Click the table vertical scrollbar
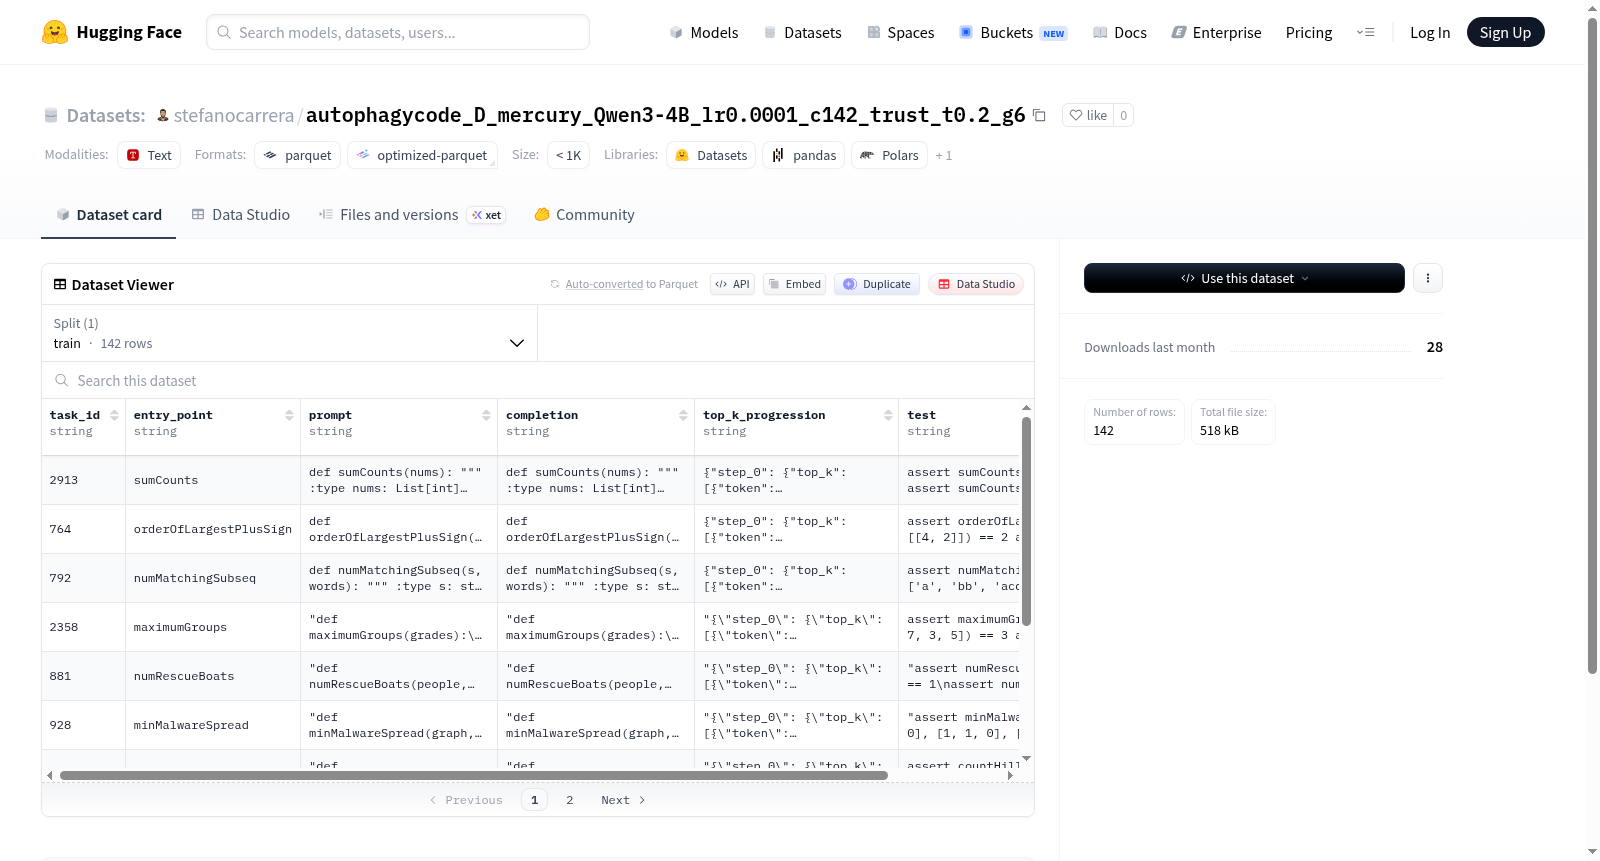Viewport: 1600px width, 861px height. 1026,521
